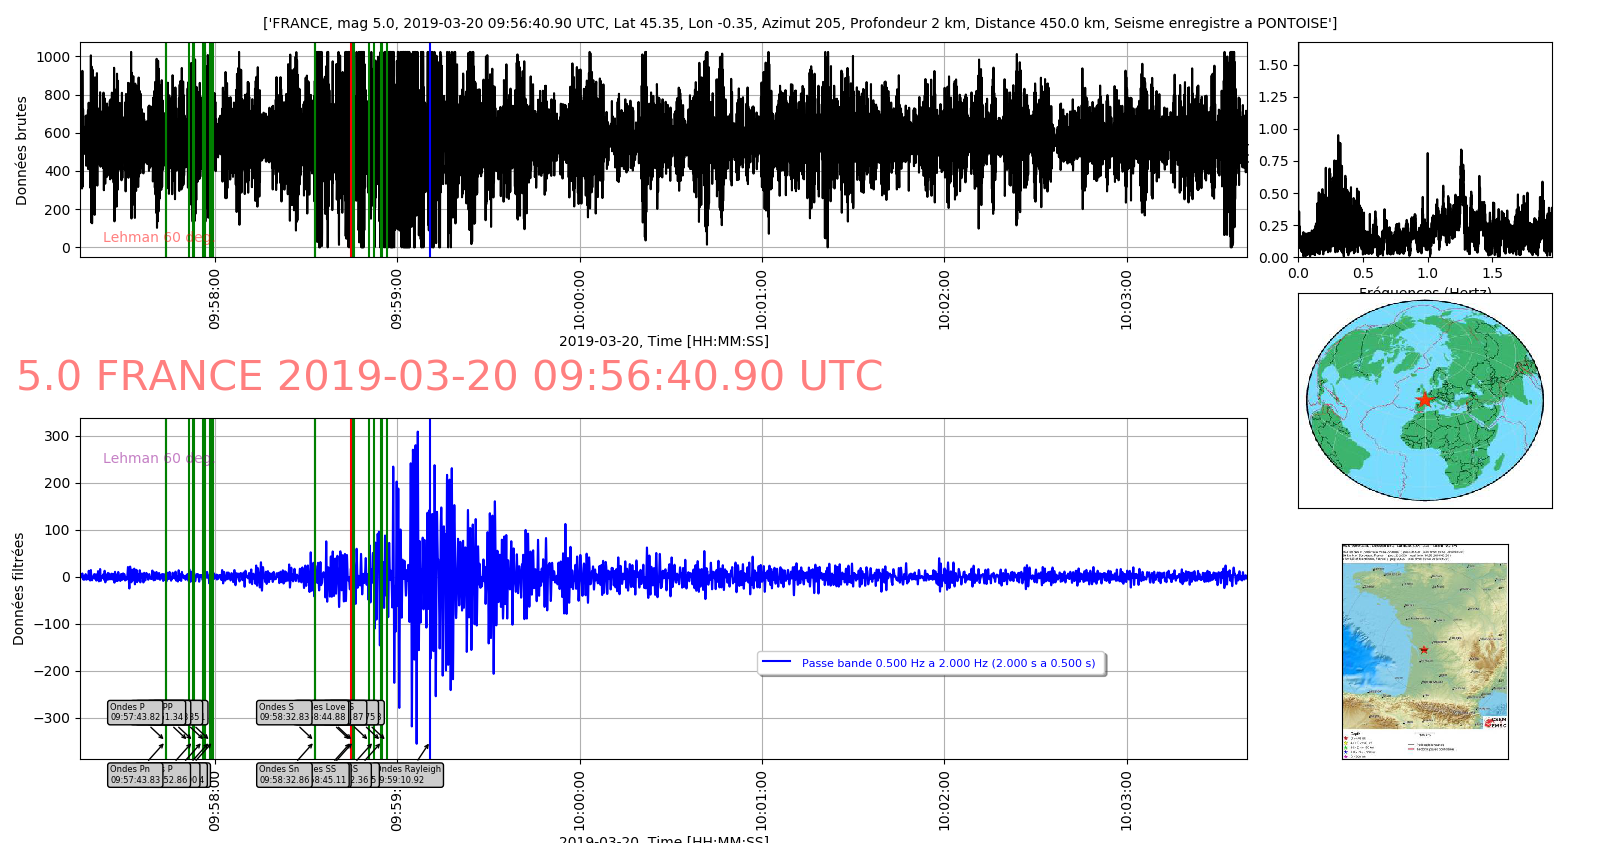Open the world globe map thumbnail
The image size is (1600, 843).
[x=1424, y=401]
